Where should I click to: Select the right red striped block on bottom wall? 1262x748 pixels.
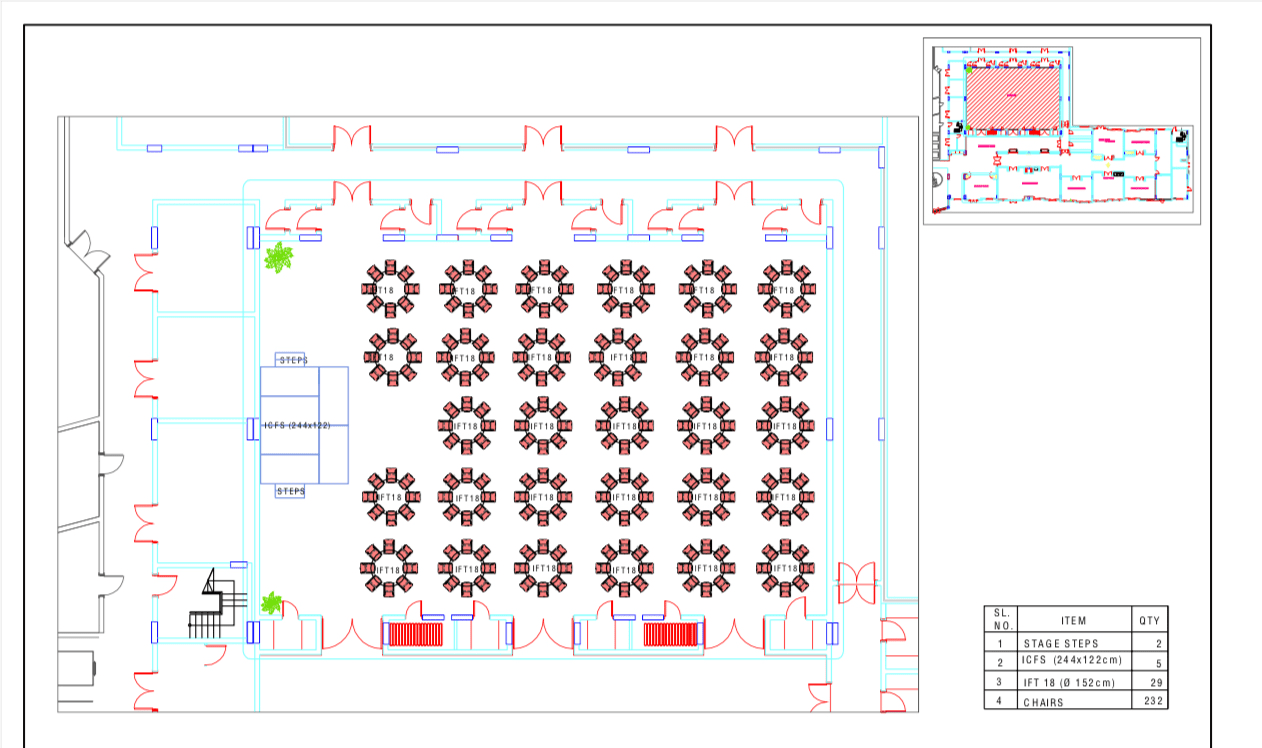pos(669,635)
